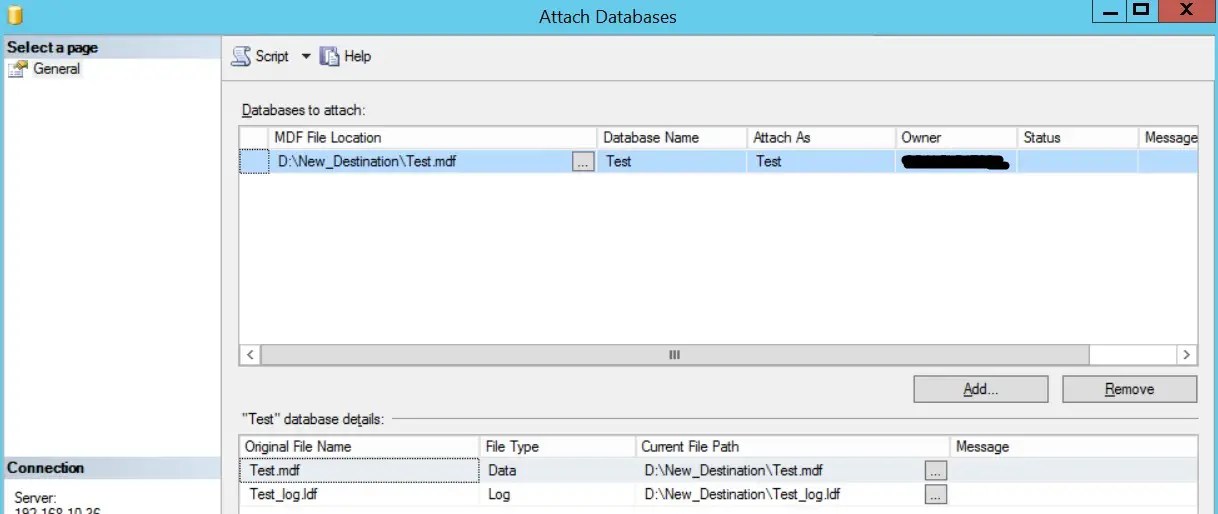Click the File Type column header
This screenshot has height=514, width=1218.
(557, 446)
